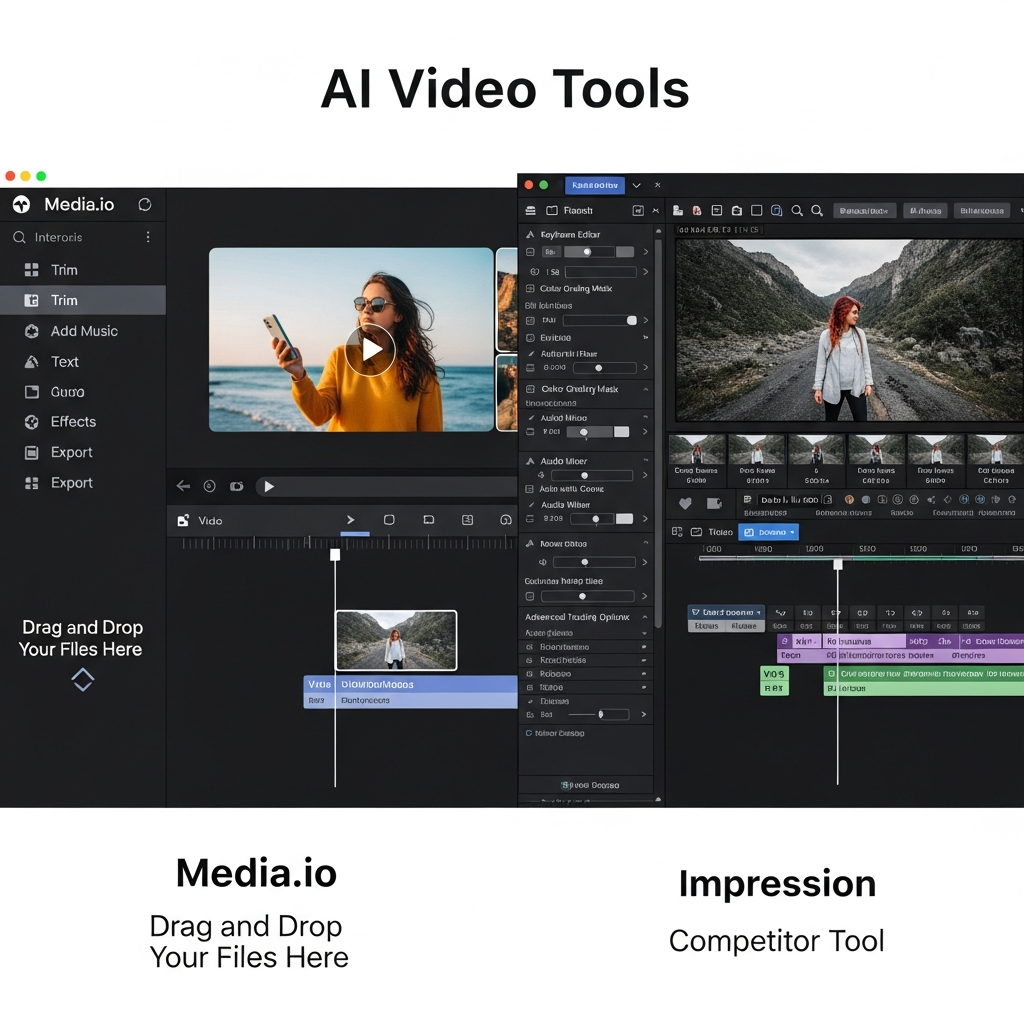Click the plain square frame icon in toolbar

[x=757, y=210]
